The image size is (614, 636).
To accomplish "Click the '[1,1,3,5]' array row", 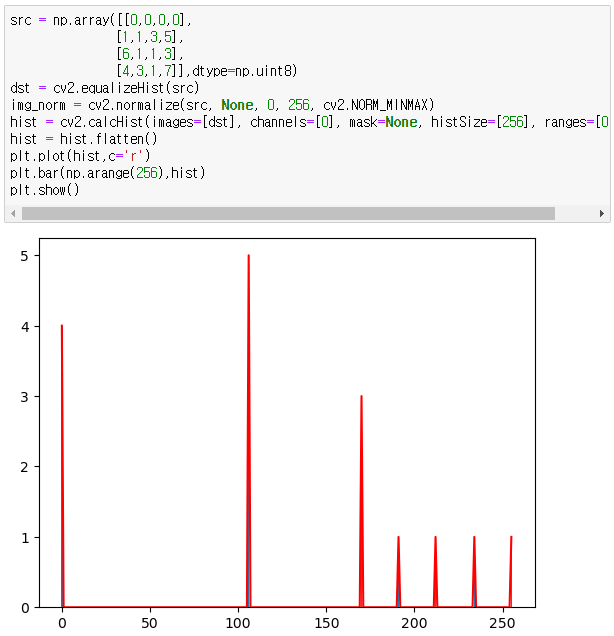I will [150, 37].
